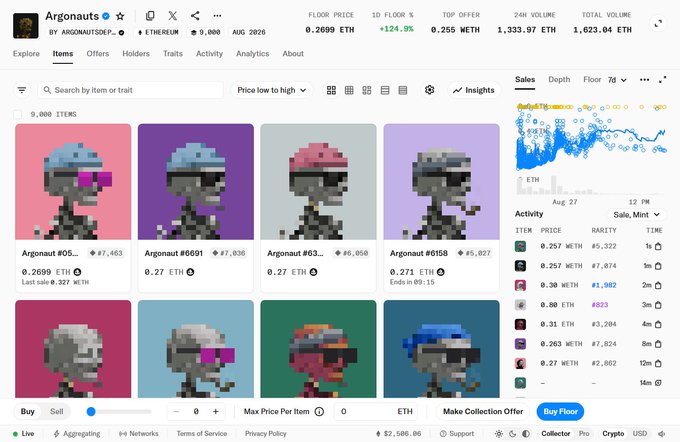
Task: Open the Analytics tab
Action: tap(252, 54)
